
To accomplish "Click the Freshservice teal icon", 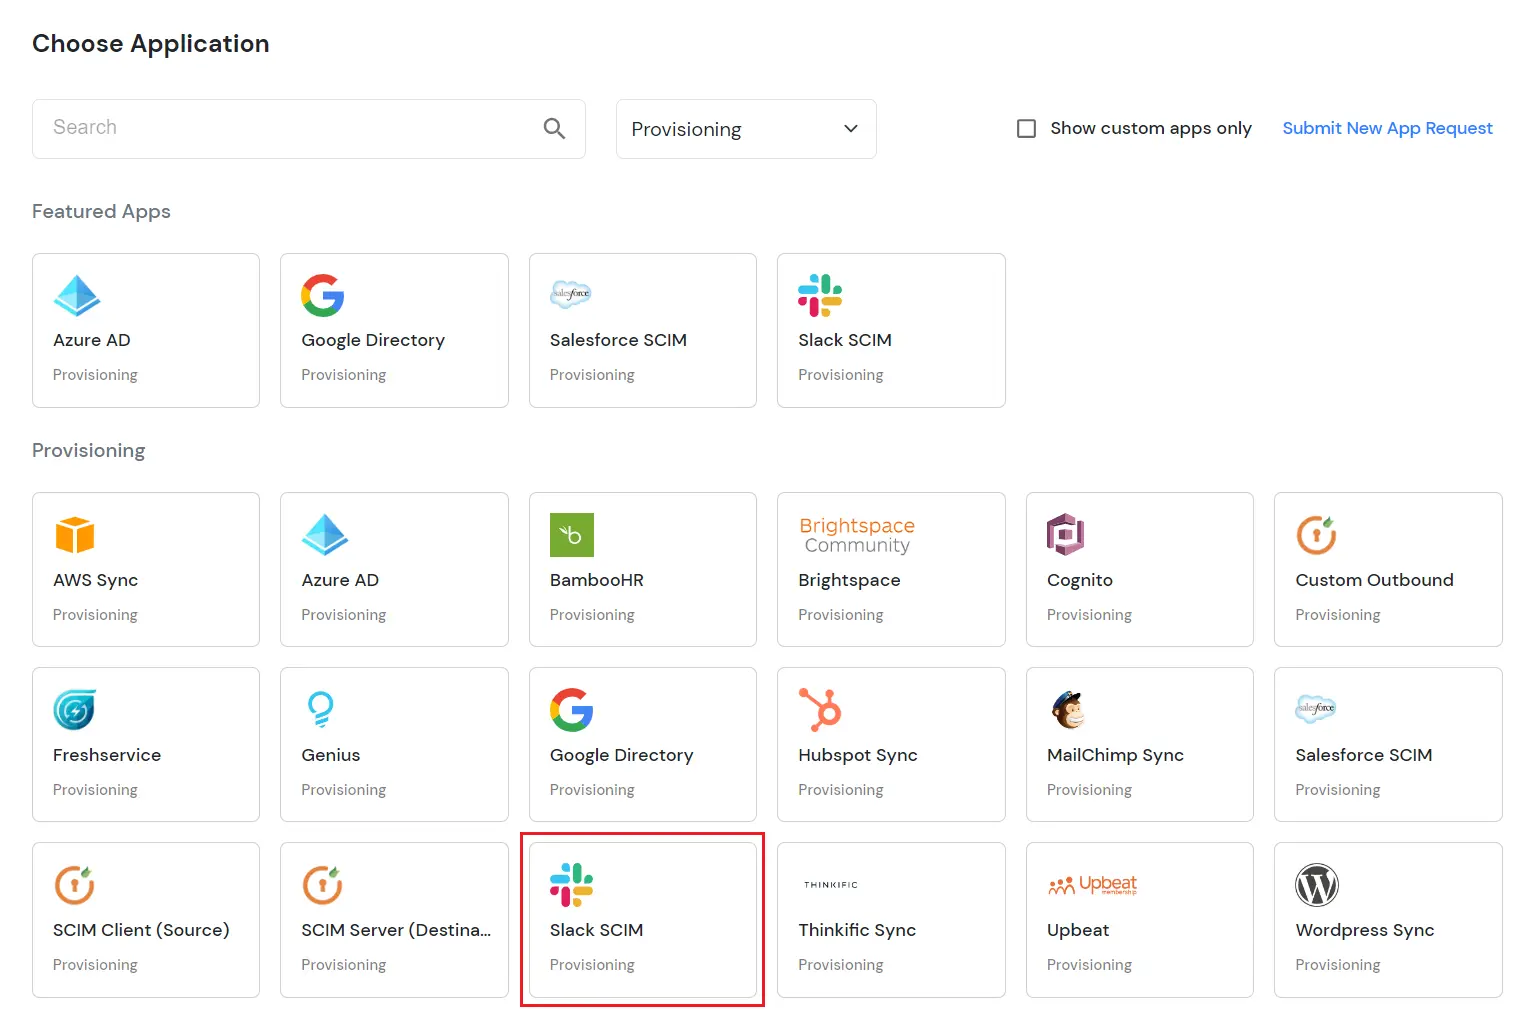I will (x=75, y=710).
